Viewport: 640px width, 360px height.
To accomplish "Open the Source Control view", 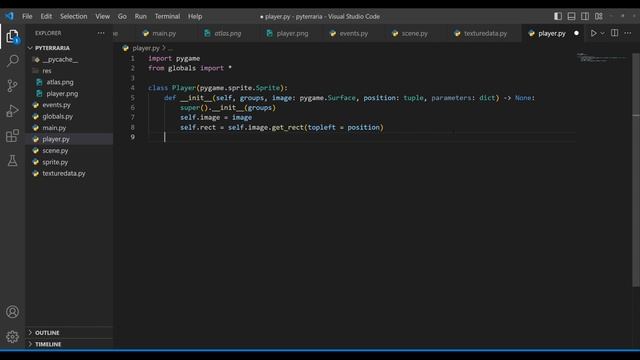I will [x=12, y=86].
